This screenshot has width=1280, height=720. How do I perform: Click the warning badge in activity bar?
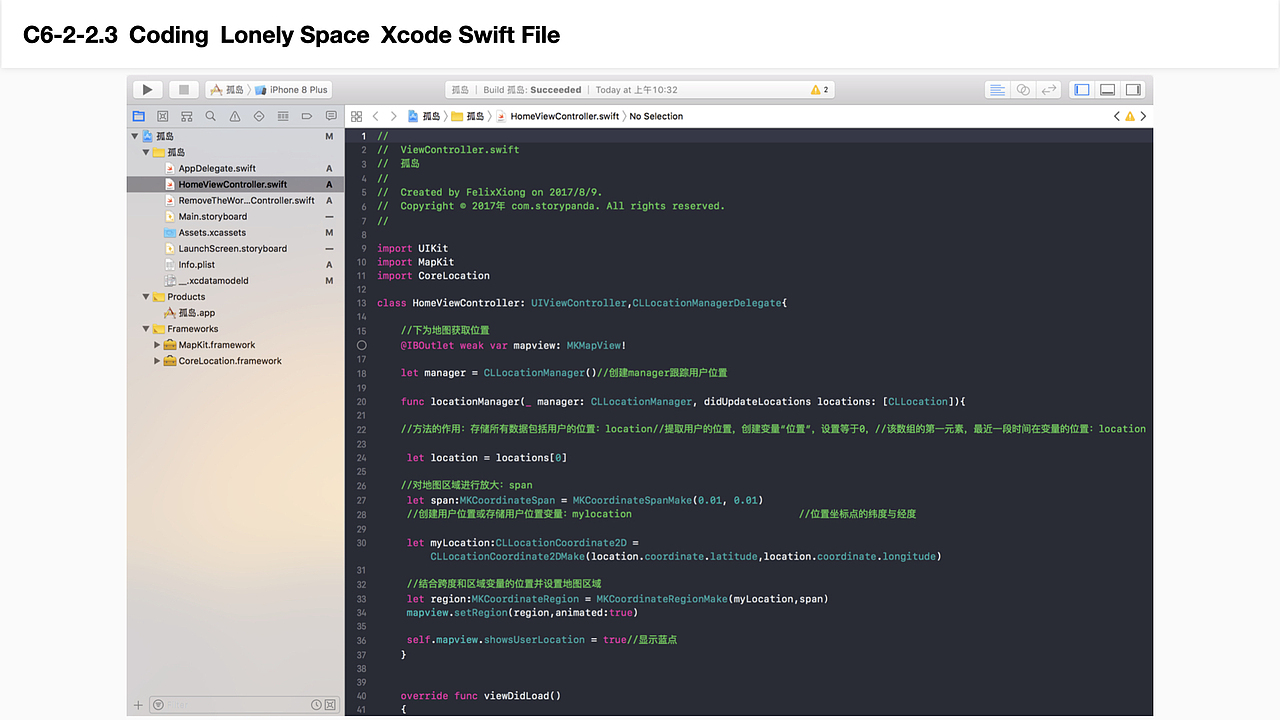coord(820,89)
